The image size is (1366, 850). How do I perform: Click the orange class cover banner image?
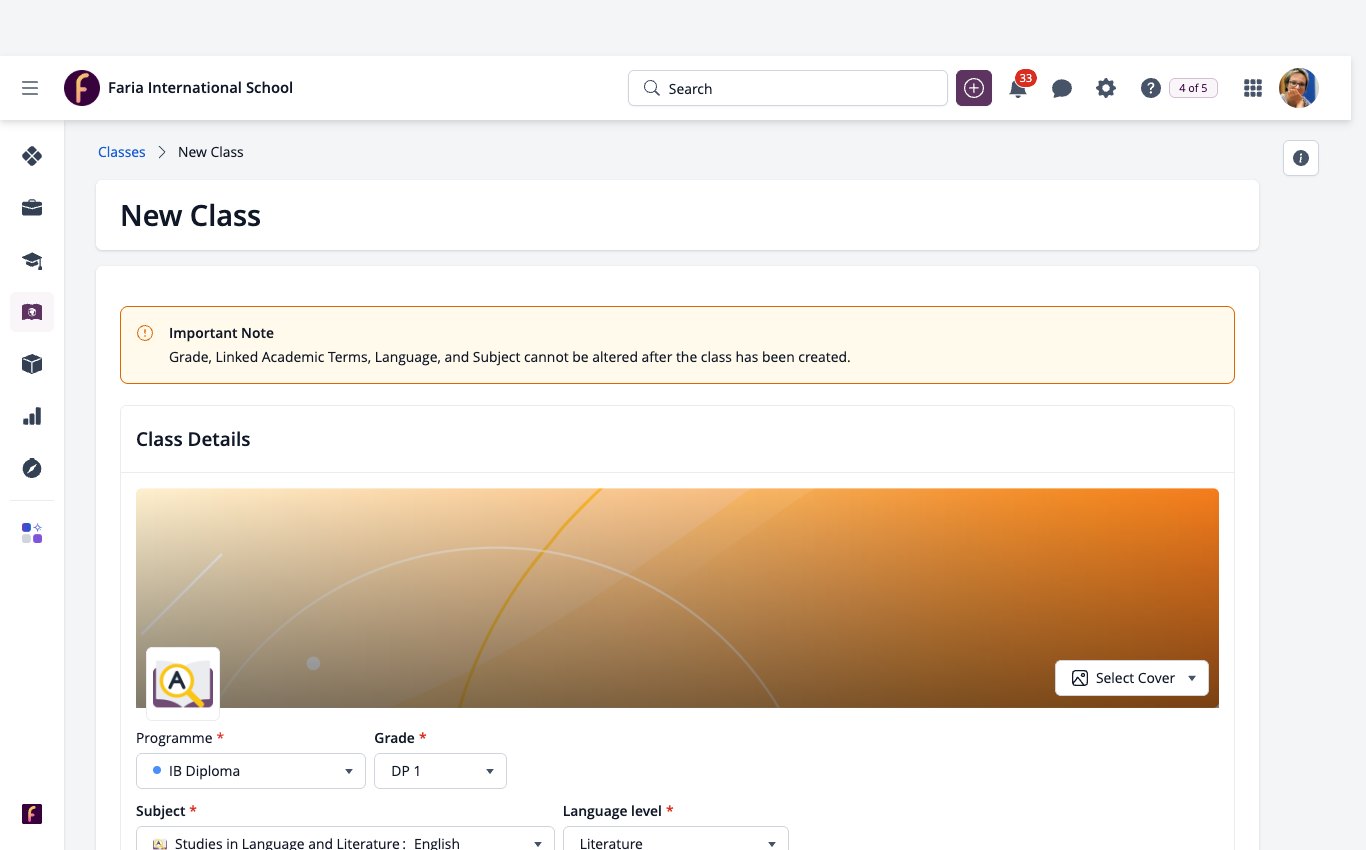(x=677, y=598)
